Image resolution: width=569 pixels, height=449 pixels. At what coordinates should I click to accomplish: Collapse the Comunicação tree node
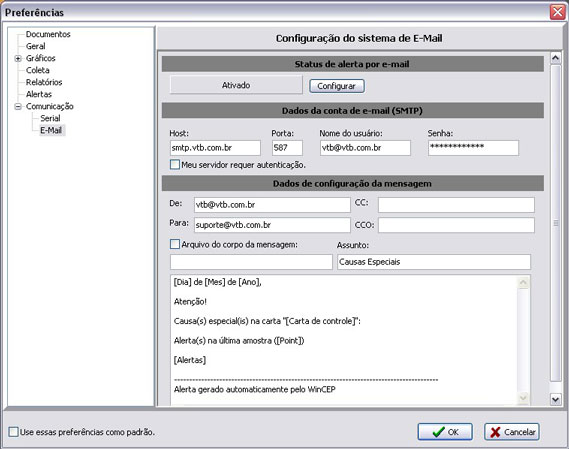pos(18,106)
